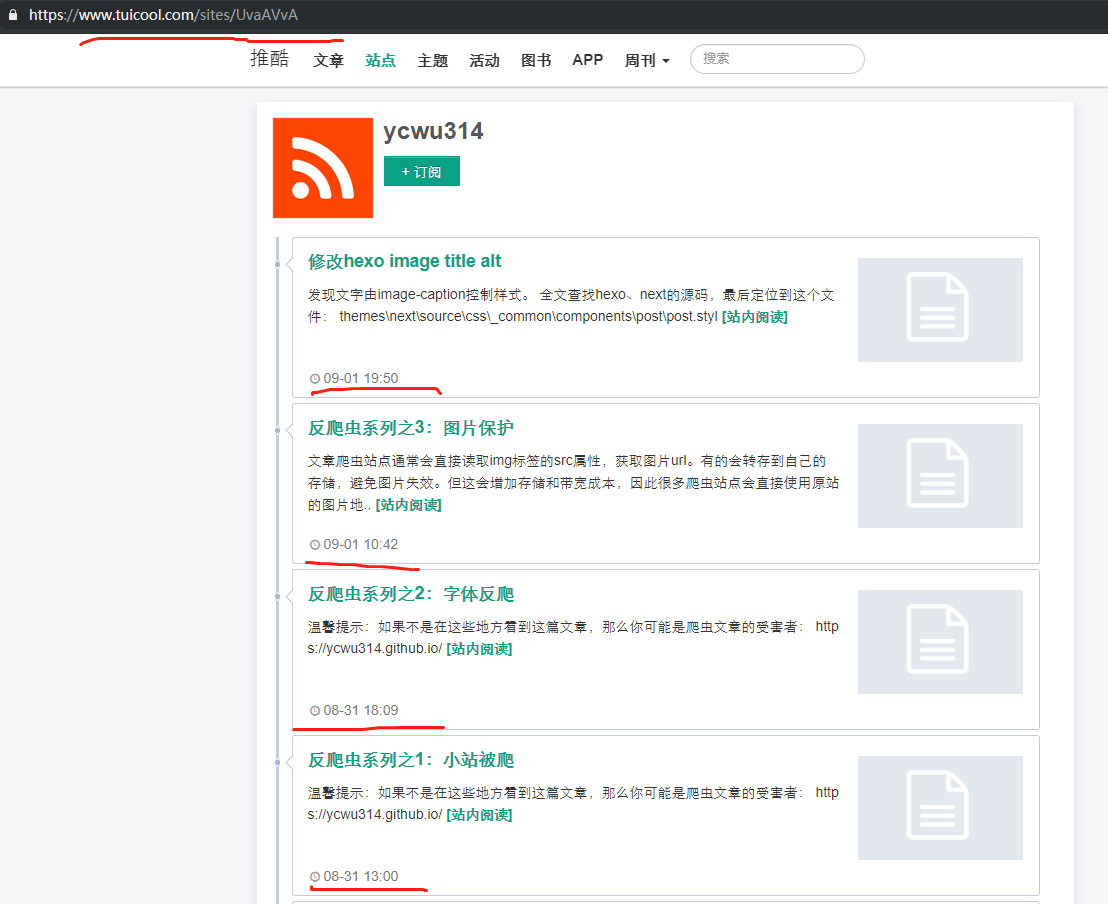Expand the 周刊 dropdown menu

(646, 60)
